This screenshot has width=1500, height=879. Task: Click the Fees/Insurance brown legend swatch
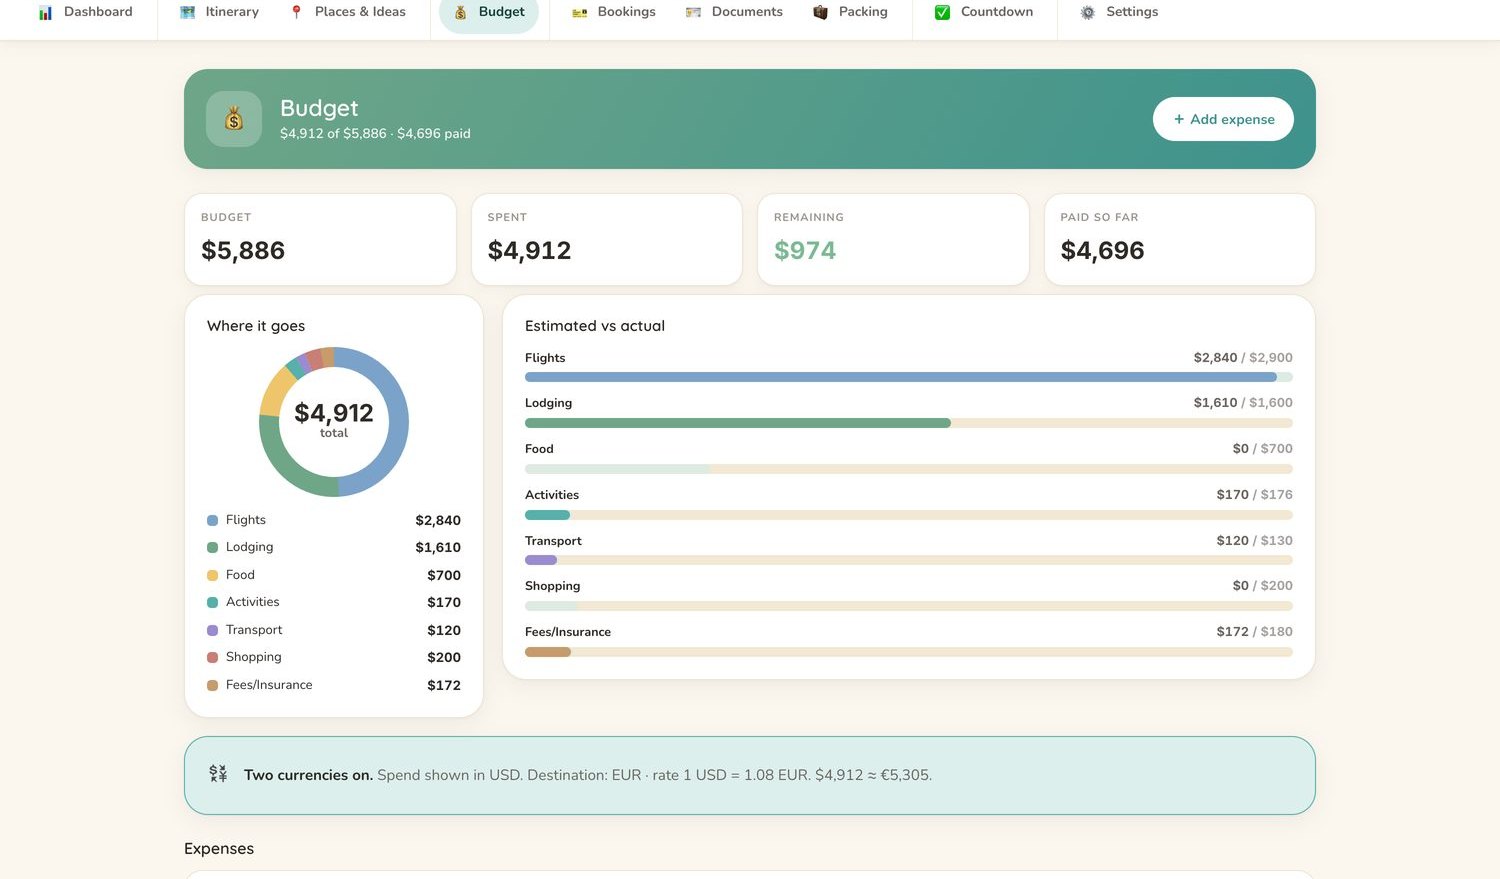click(212, 685)
